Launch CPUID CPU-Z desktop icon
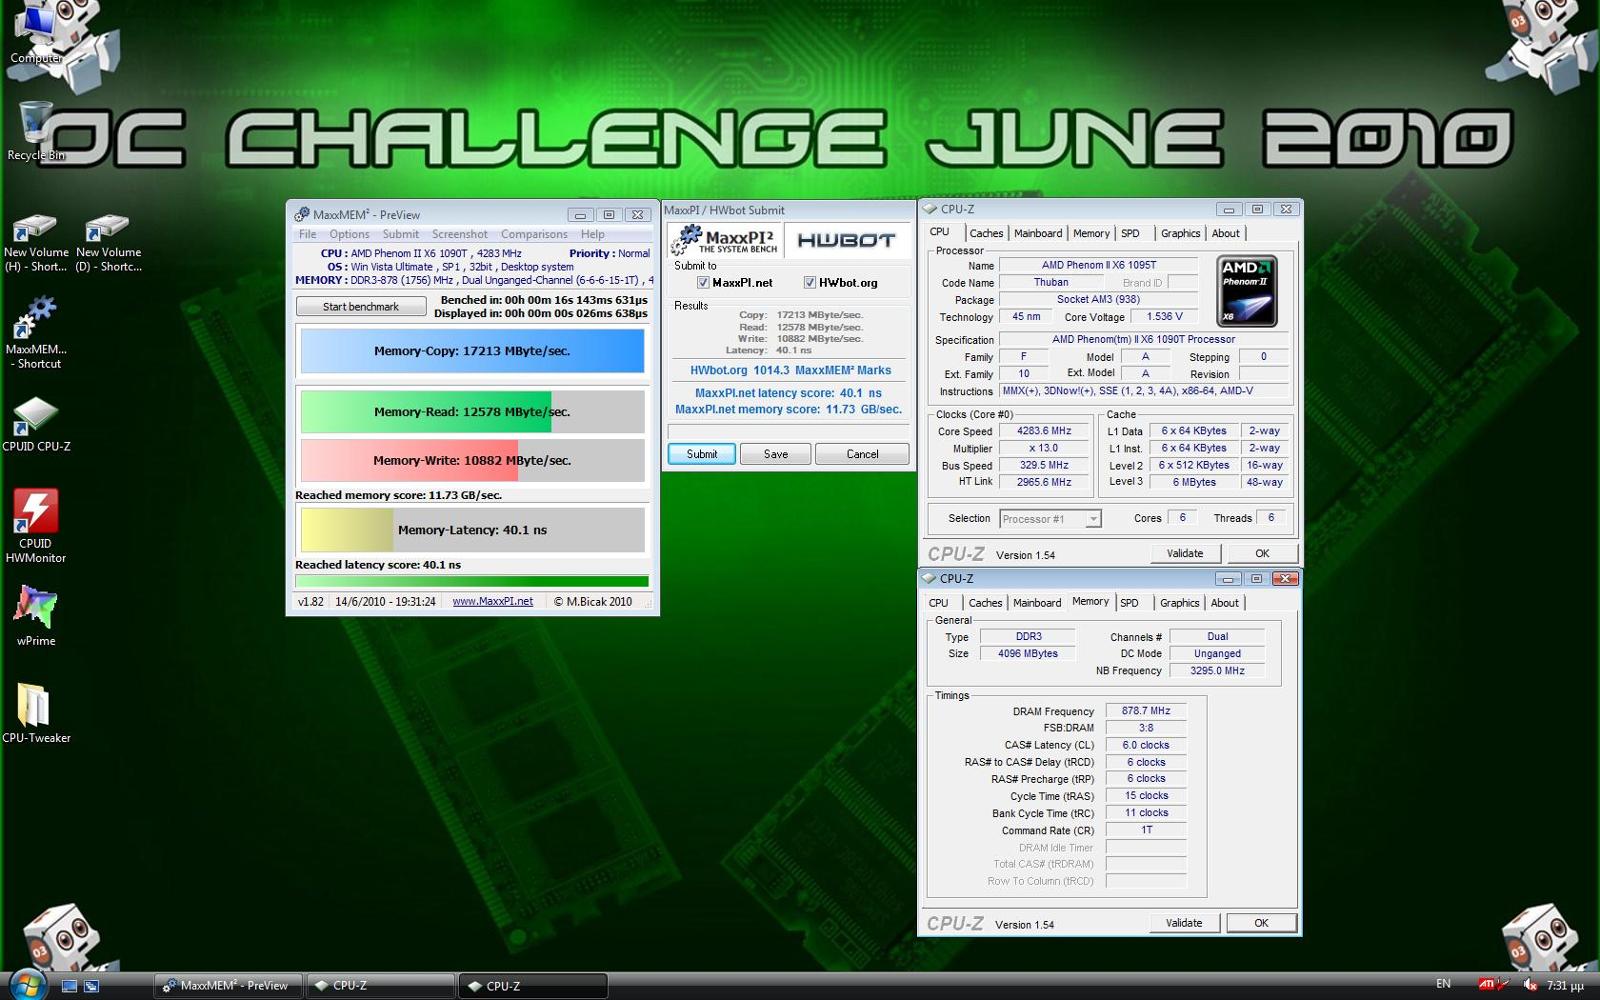This screenshot has height=1000, width=1600. pos(36,425)
